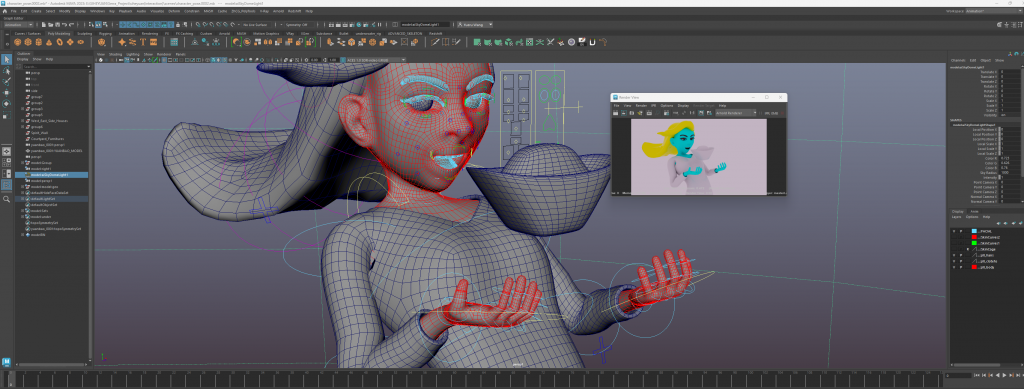Image resolution: width=1024 pixels, height=389 pixels.
Task: Open the Lighting menu in the viewport panel
Action: [133, 54]
